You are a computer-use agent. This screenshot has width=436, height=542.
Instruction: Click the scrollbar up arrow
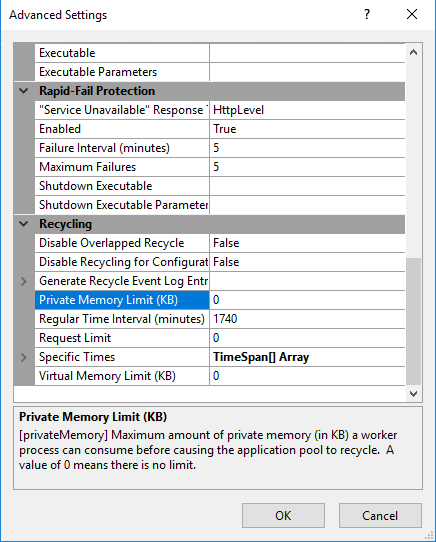point(414,53)
